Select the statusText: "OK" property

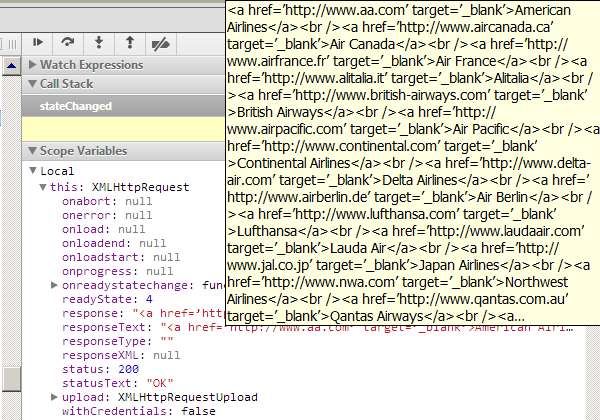click(117, 383)
